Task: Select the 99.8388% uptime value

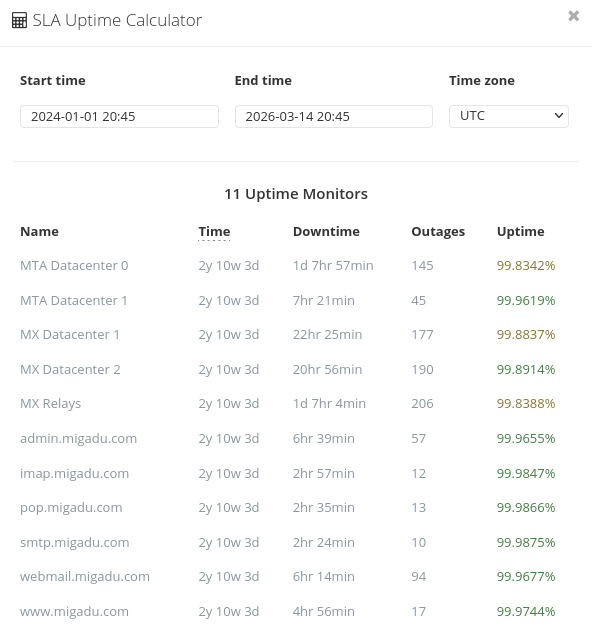Action: [x=526, y=404]
